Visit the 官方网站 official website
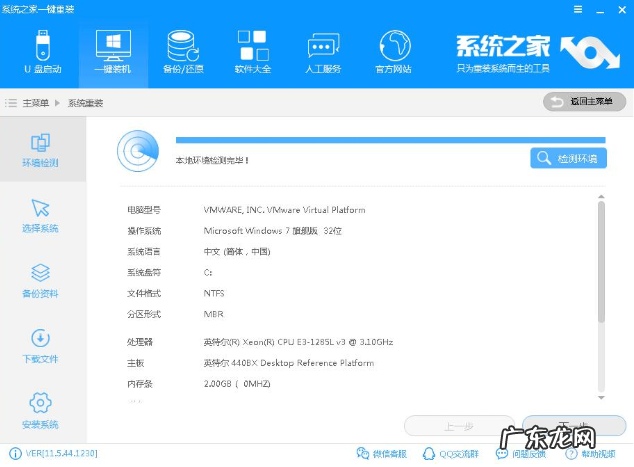The height and width of the screenshot is (467, 634). (x=394, y=52)
